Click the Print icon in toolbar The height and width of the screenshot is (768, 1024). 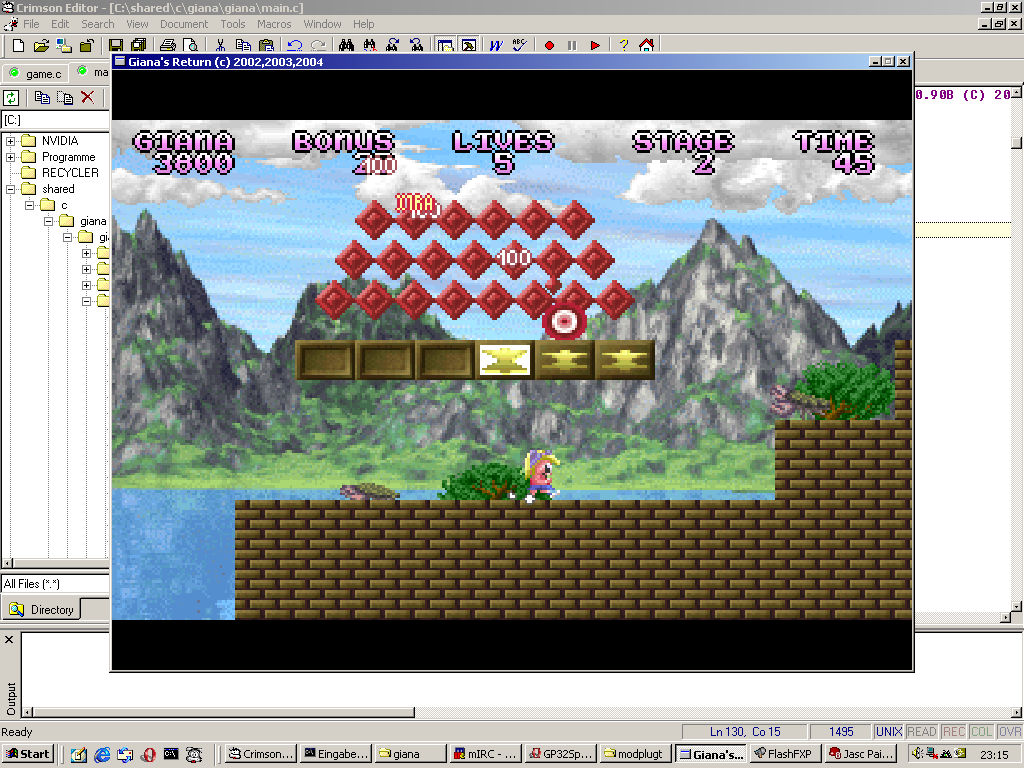[x=168, y=45]
